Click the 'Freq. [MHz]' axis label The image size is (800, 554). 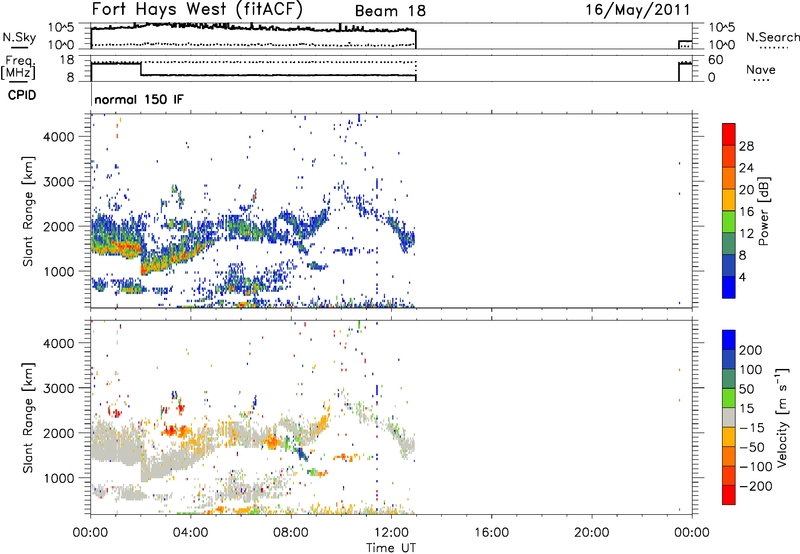coord(18,68)
